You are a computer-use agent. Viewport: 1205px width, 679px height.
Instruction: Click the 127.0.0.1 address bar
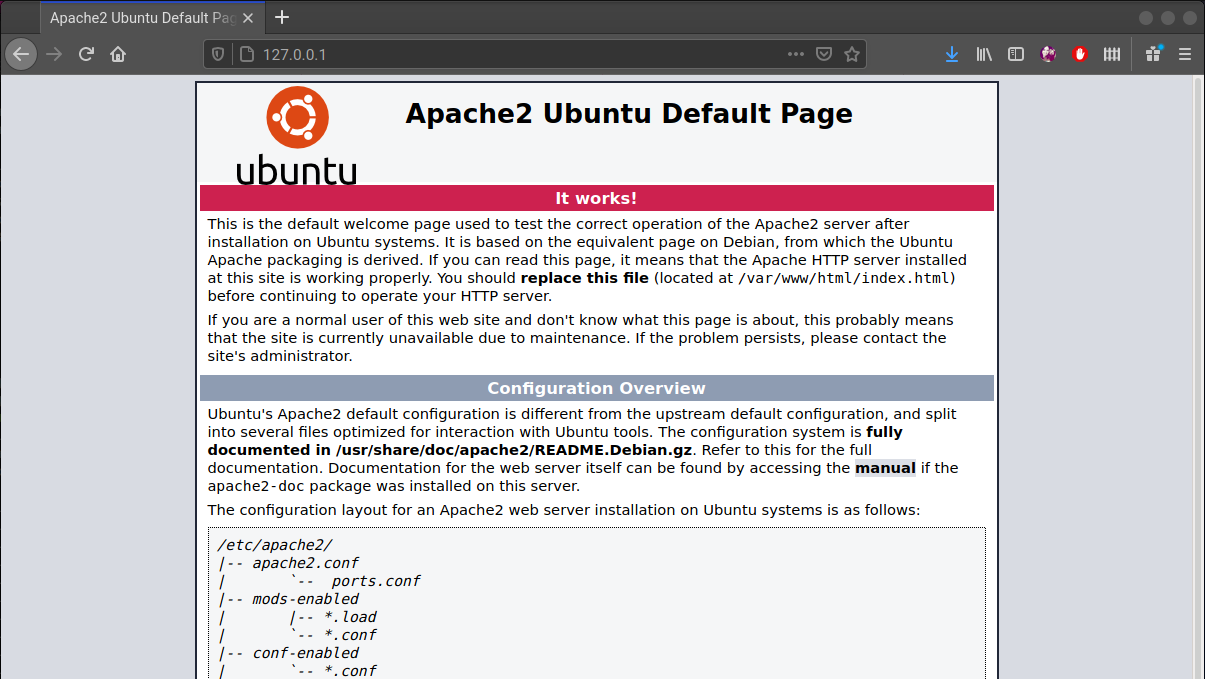pos(500,54)
